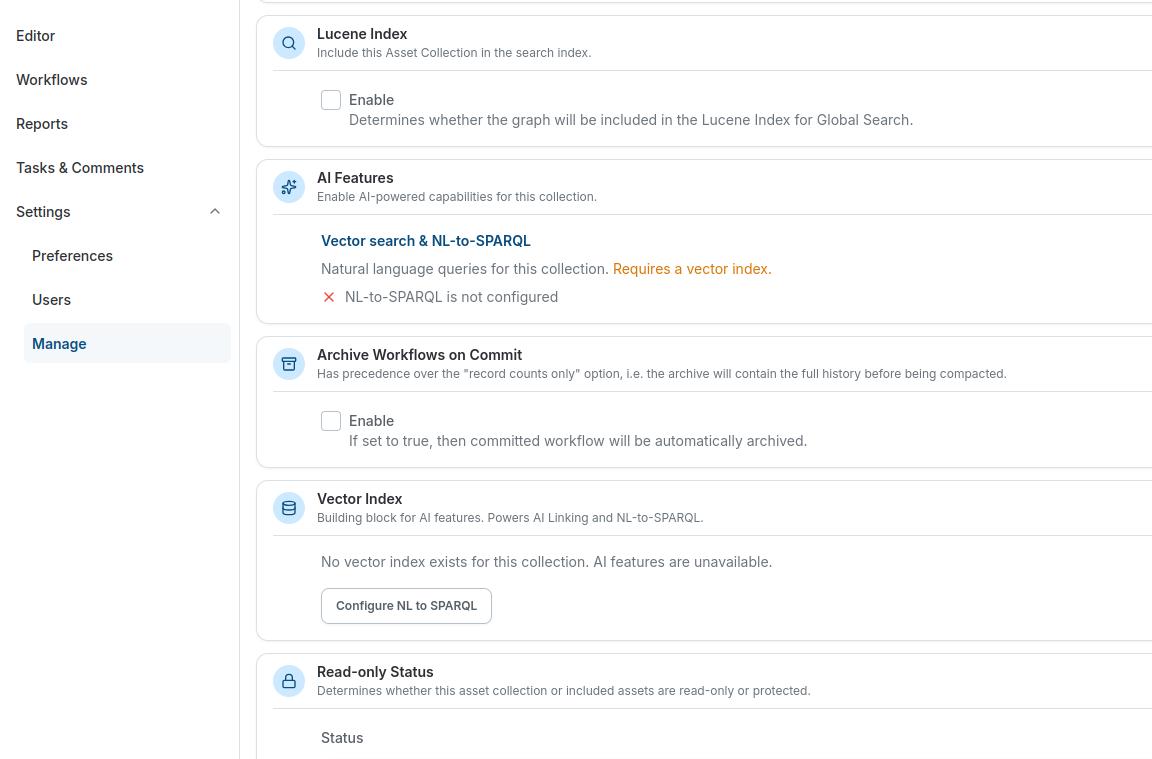Click the 'Lucene Index' heading
Image resolution: width=1152 pixels, height=759 pixels.
(x=362, y=34)
